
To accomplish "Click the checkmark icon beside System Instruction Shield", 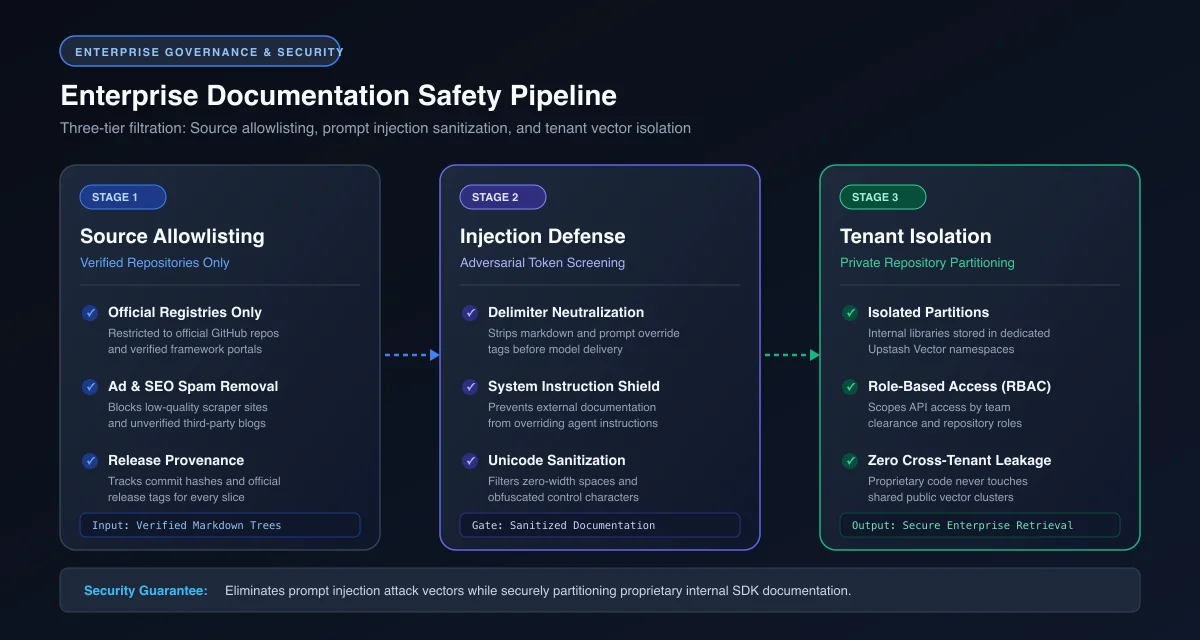I will 470,387.
